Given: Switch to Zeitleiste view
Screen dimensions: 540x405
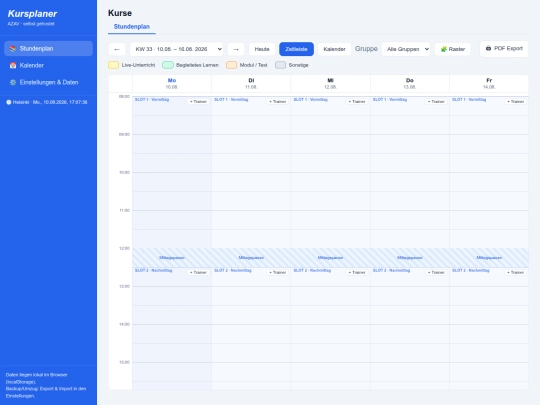Looking at the screenshot, I should click(x=296, y=49).
